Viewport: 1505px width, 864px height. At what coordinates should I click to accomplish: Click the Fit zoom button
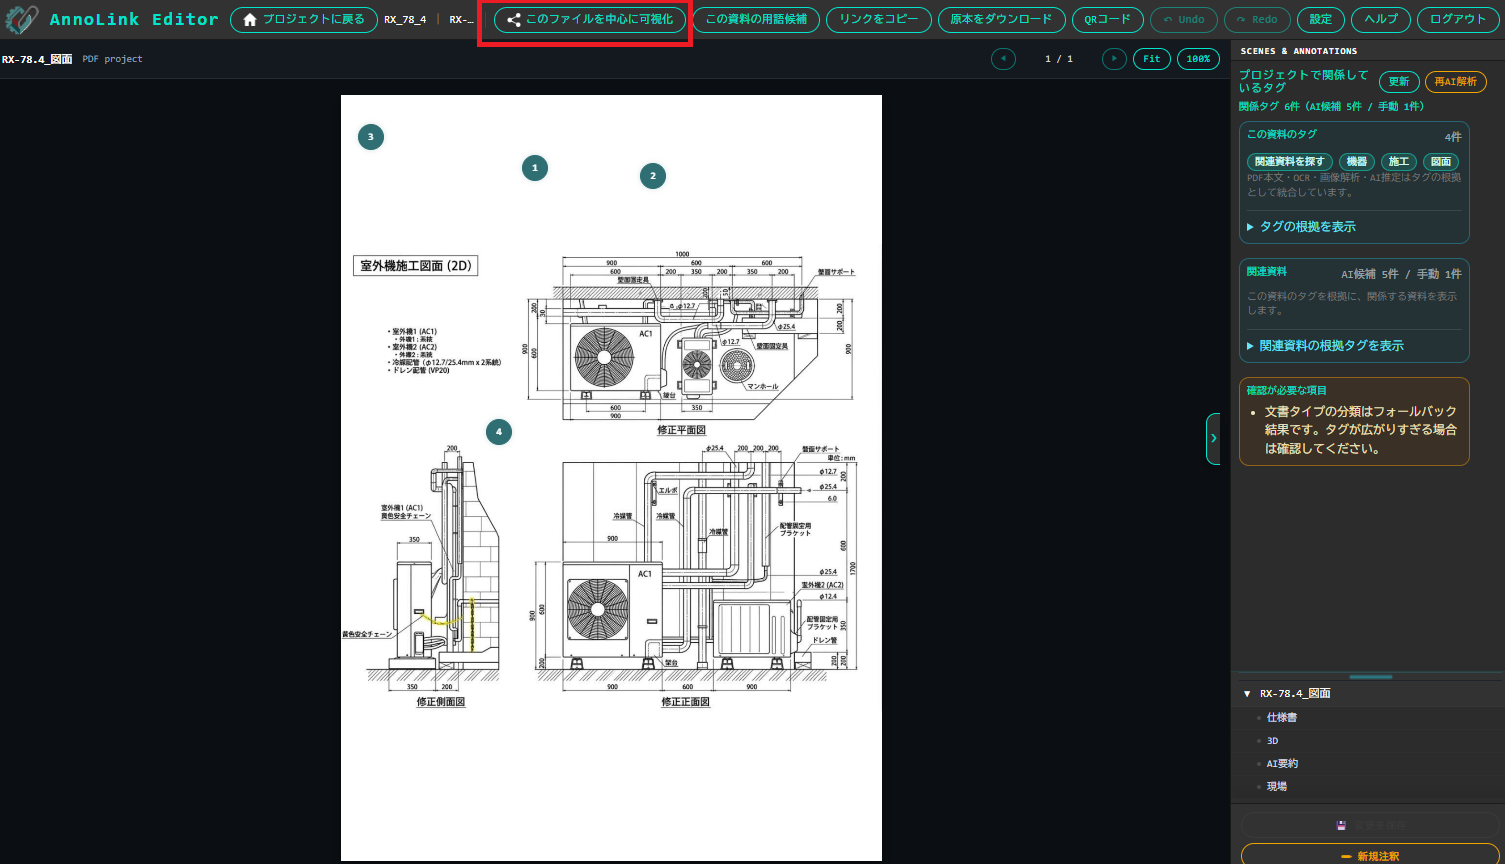click(1152, 59)
